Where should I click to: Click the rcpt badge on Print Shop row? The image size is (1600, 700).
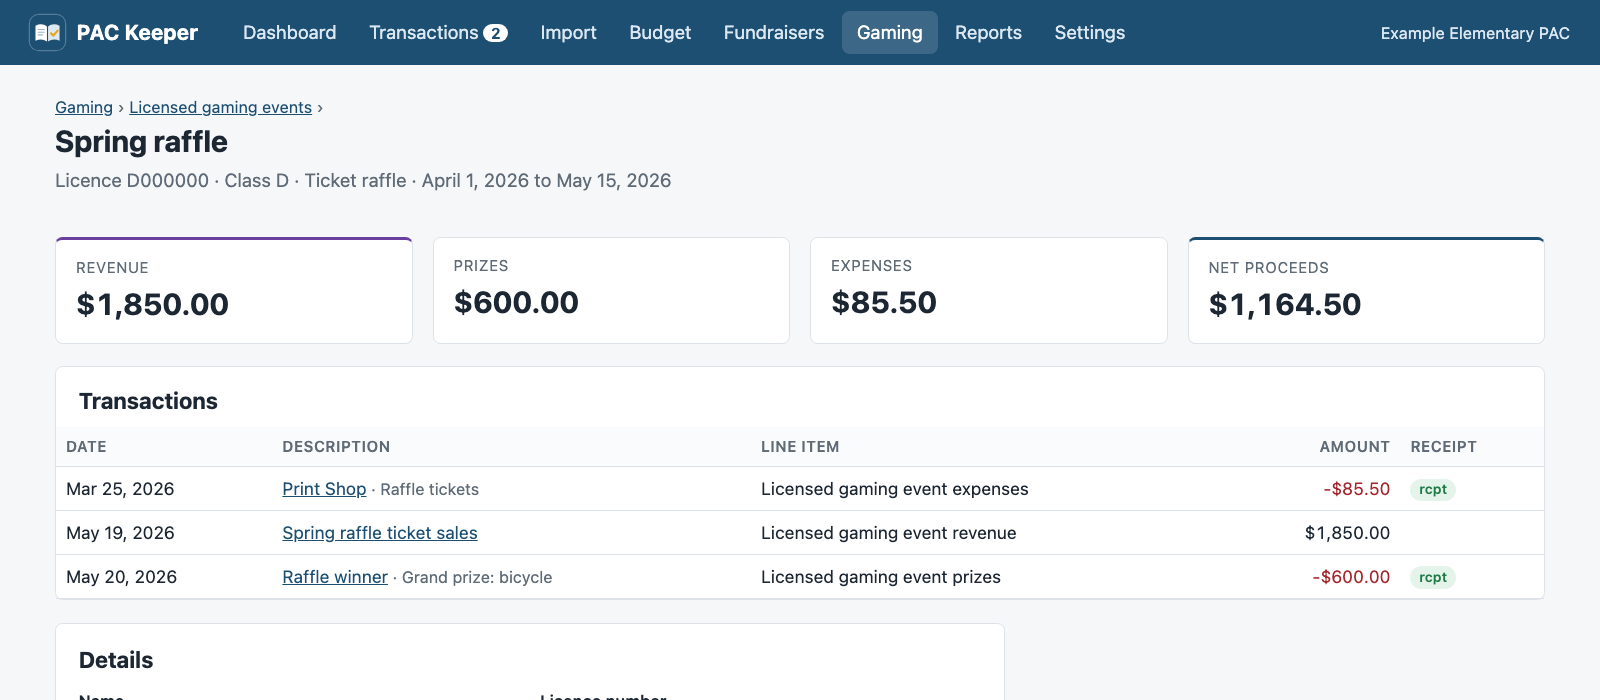click(1433, 489)
